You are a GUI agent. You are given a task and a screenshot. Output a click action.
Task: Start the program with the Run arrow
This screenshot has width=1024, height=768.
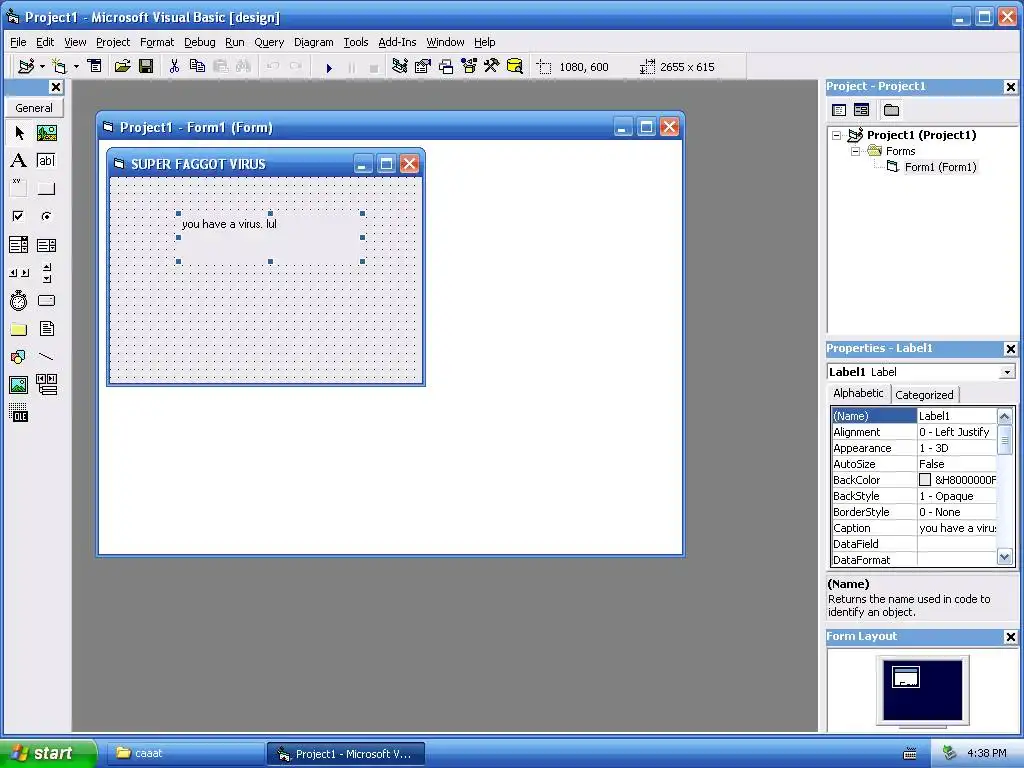[x=329, y=67]
